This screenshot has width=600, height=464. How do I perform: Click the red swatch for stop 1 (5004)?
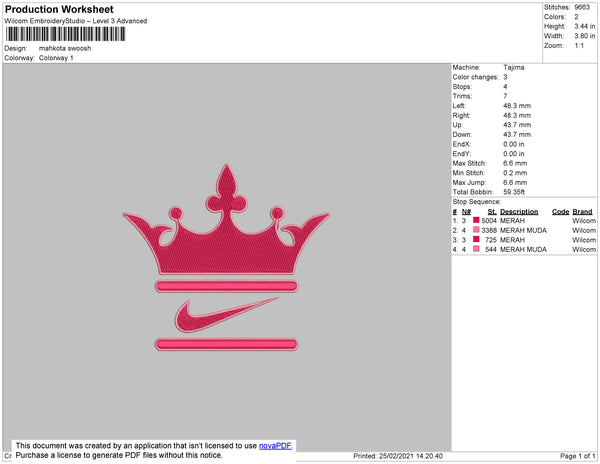click(476, 220)
